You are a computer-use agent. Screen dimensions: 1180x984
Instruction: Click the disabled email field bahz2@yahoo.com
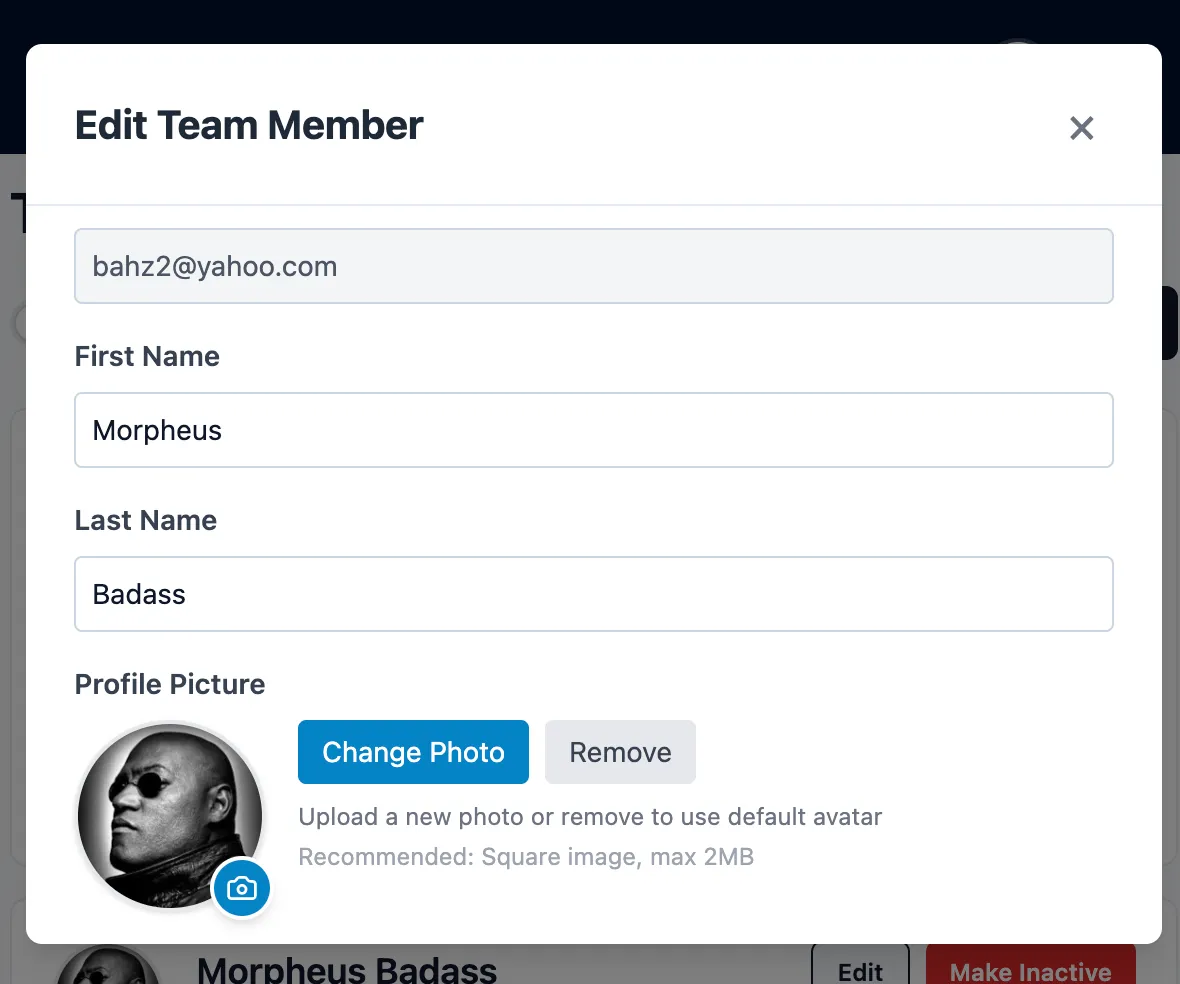coord(594,266)
